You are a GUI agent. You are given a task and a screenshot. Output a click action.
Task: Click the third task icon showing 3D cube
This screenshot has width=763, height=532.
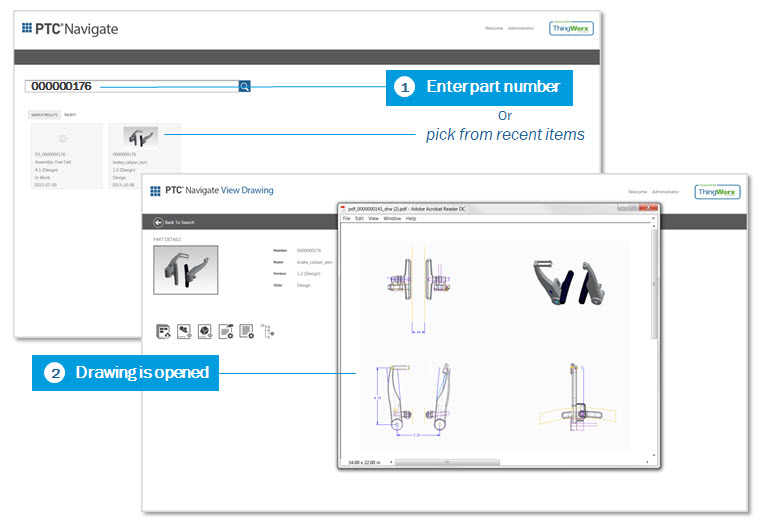point(205,331)
